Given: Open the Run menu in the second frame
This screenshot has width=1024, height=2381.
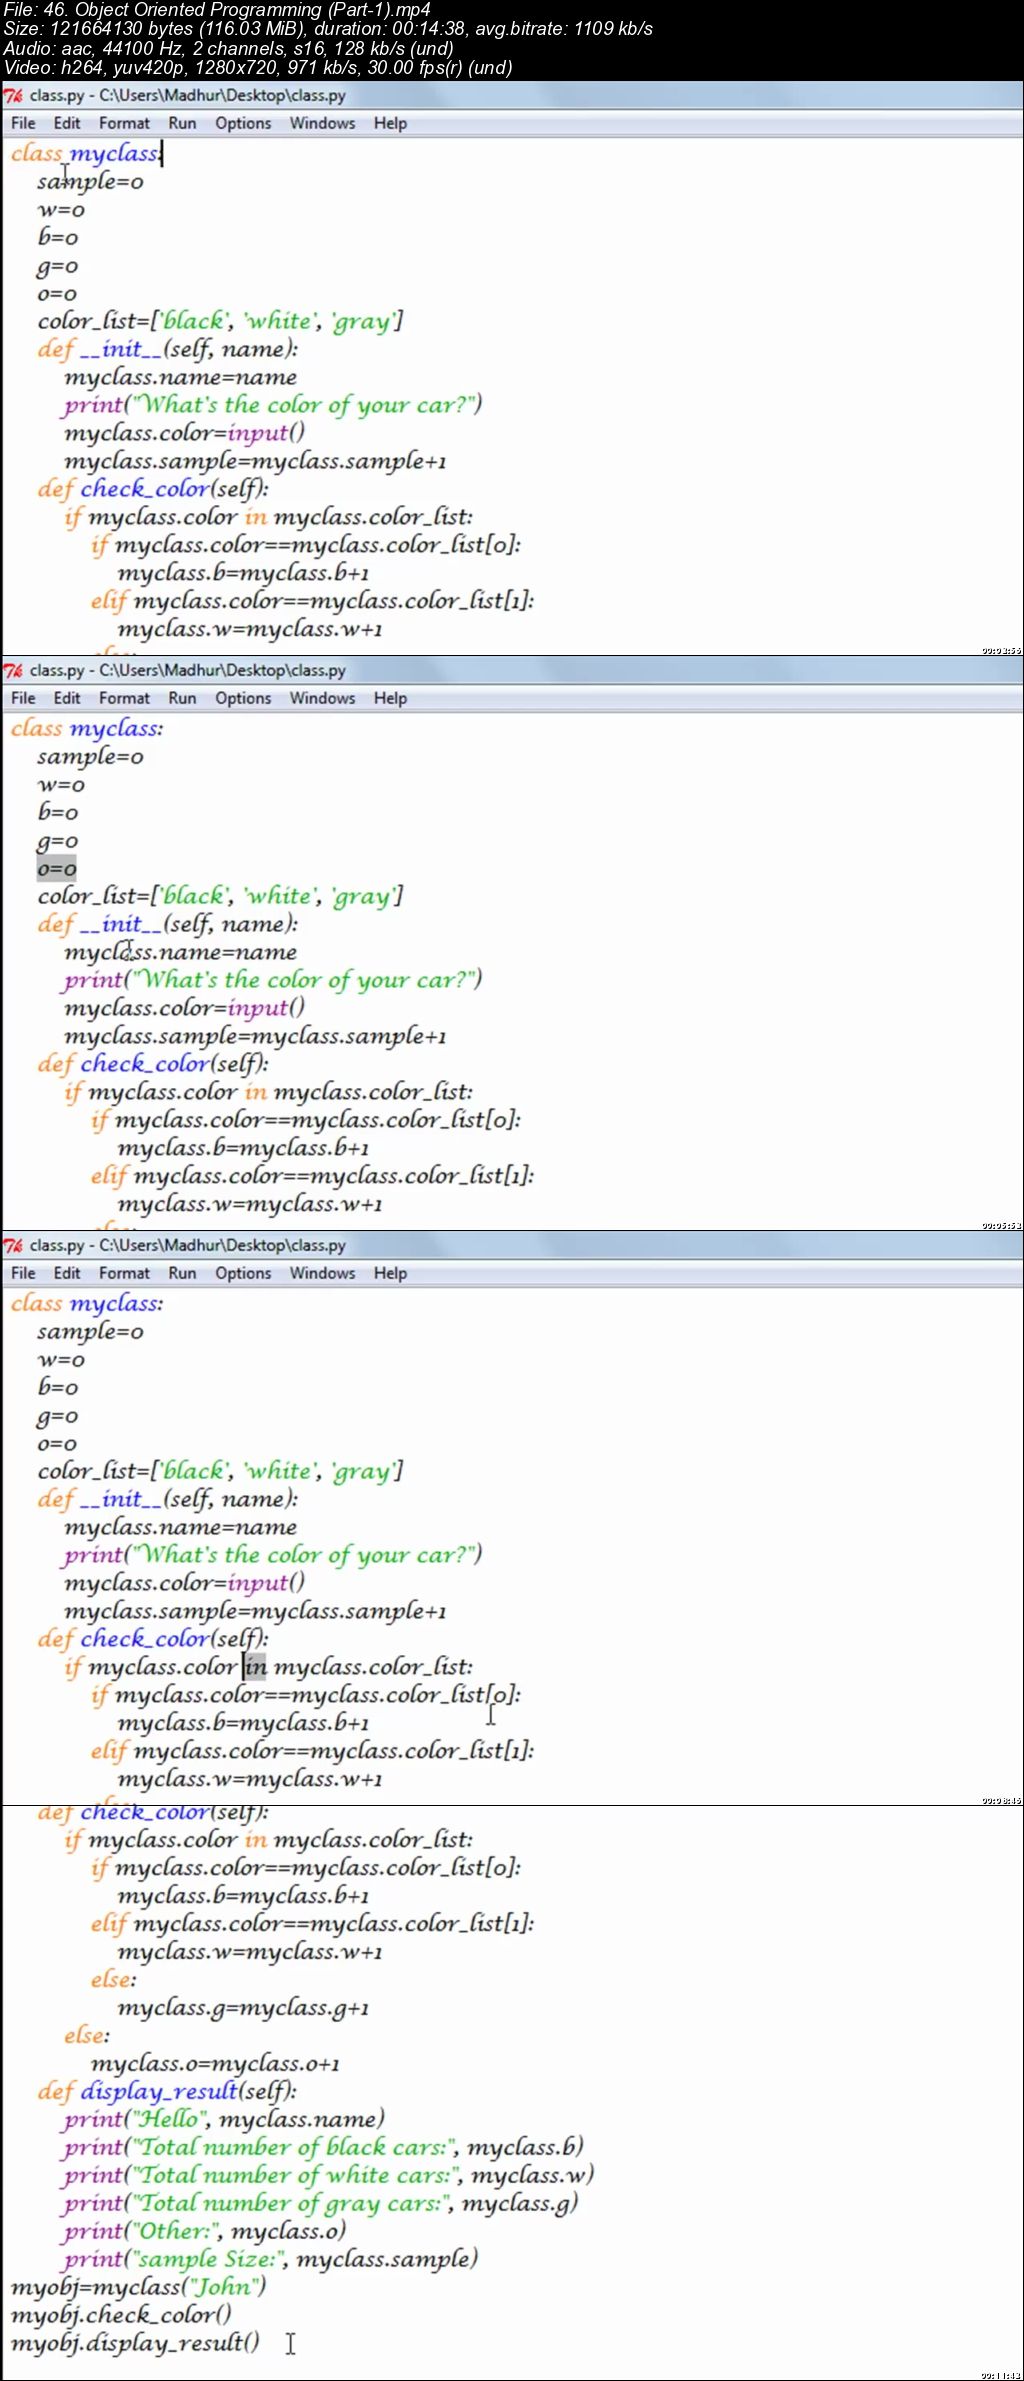Looking at the screenshot, I should 182,698.
